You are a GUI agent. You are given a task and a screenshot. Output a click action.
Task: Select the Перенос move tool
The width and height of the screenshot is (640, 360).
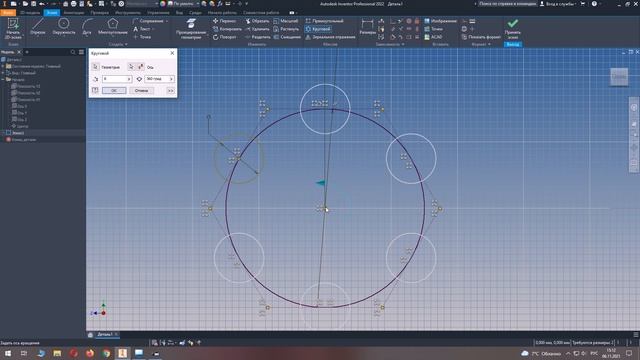tap(224, 21)
